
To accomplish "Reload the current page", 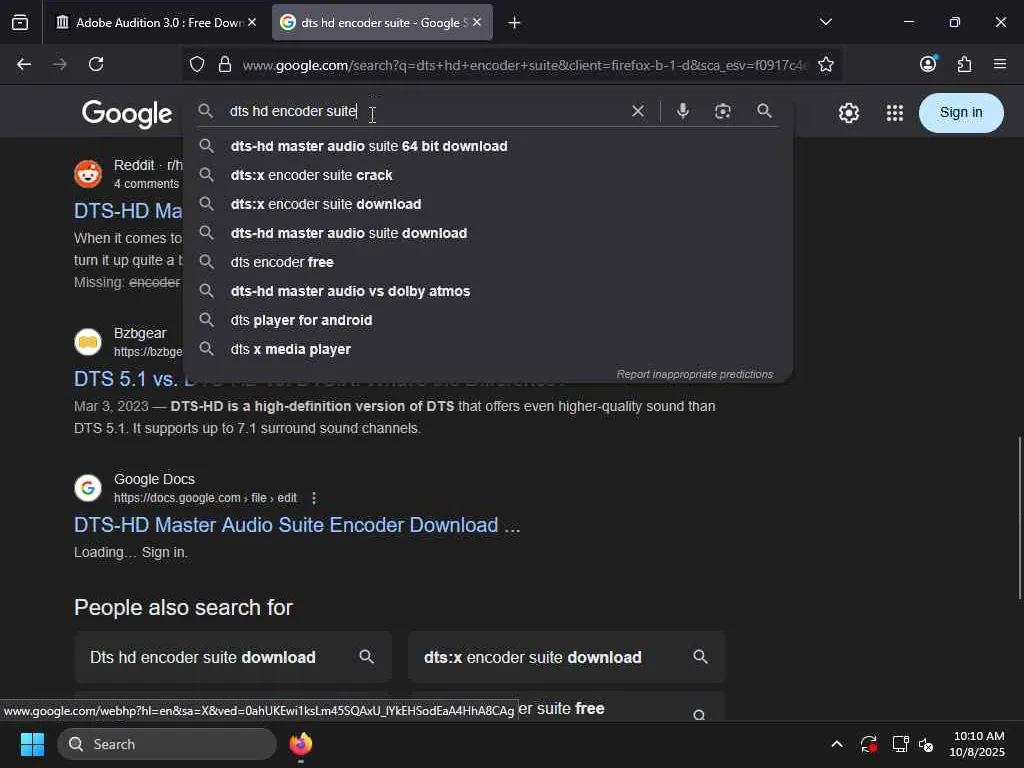I will (x=96, y=64).
